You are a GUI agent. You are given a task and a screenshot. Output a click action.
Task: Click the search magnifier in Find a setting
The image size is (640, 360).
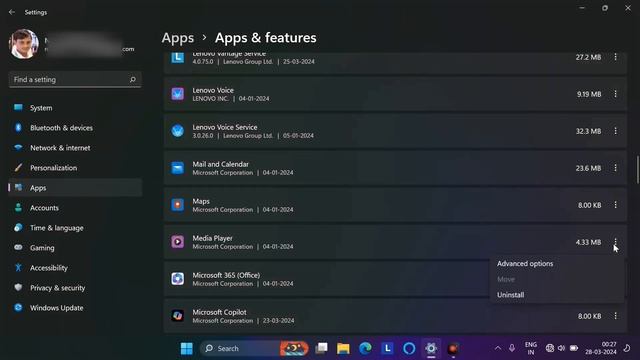[133, 80]
